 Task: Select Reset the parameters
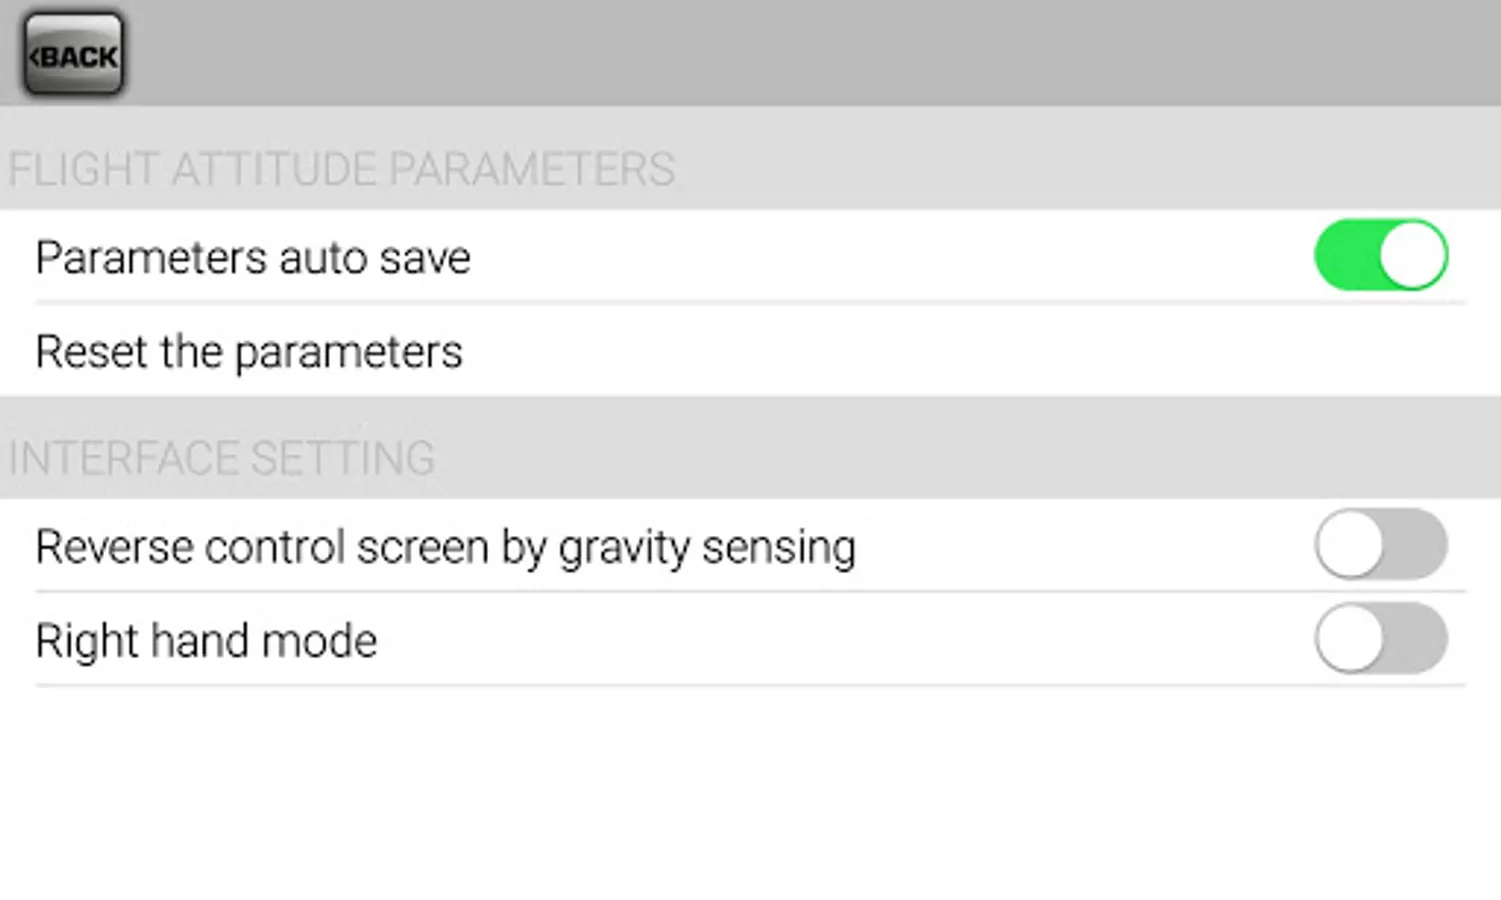[249, 352]
